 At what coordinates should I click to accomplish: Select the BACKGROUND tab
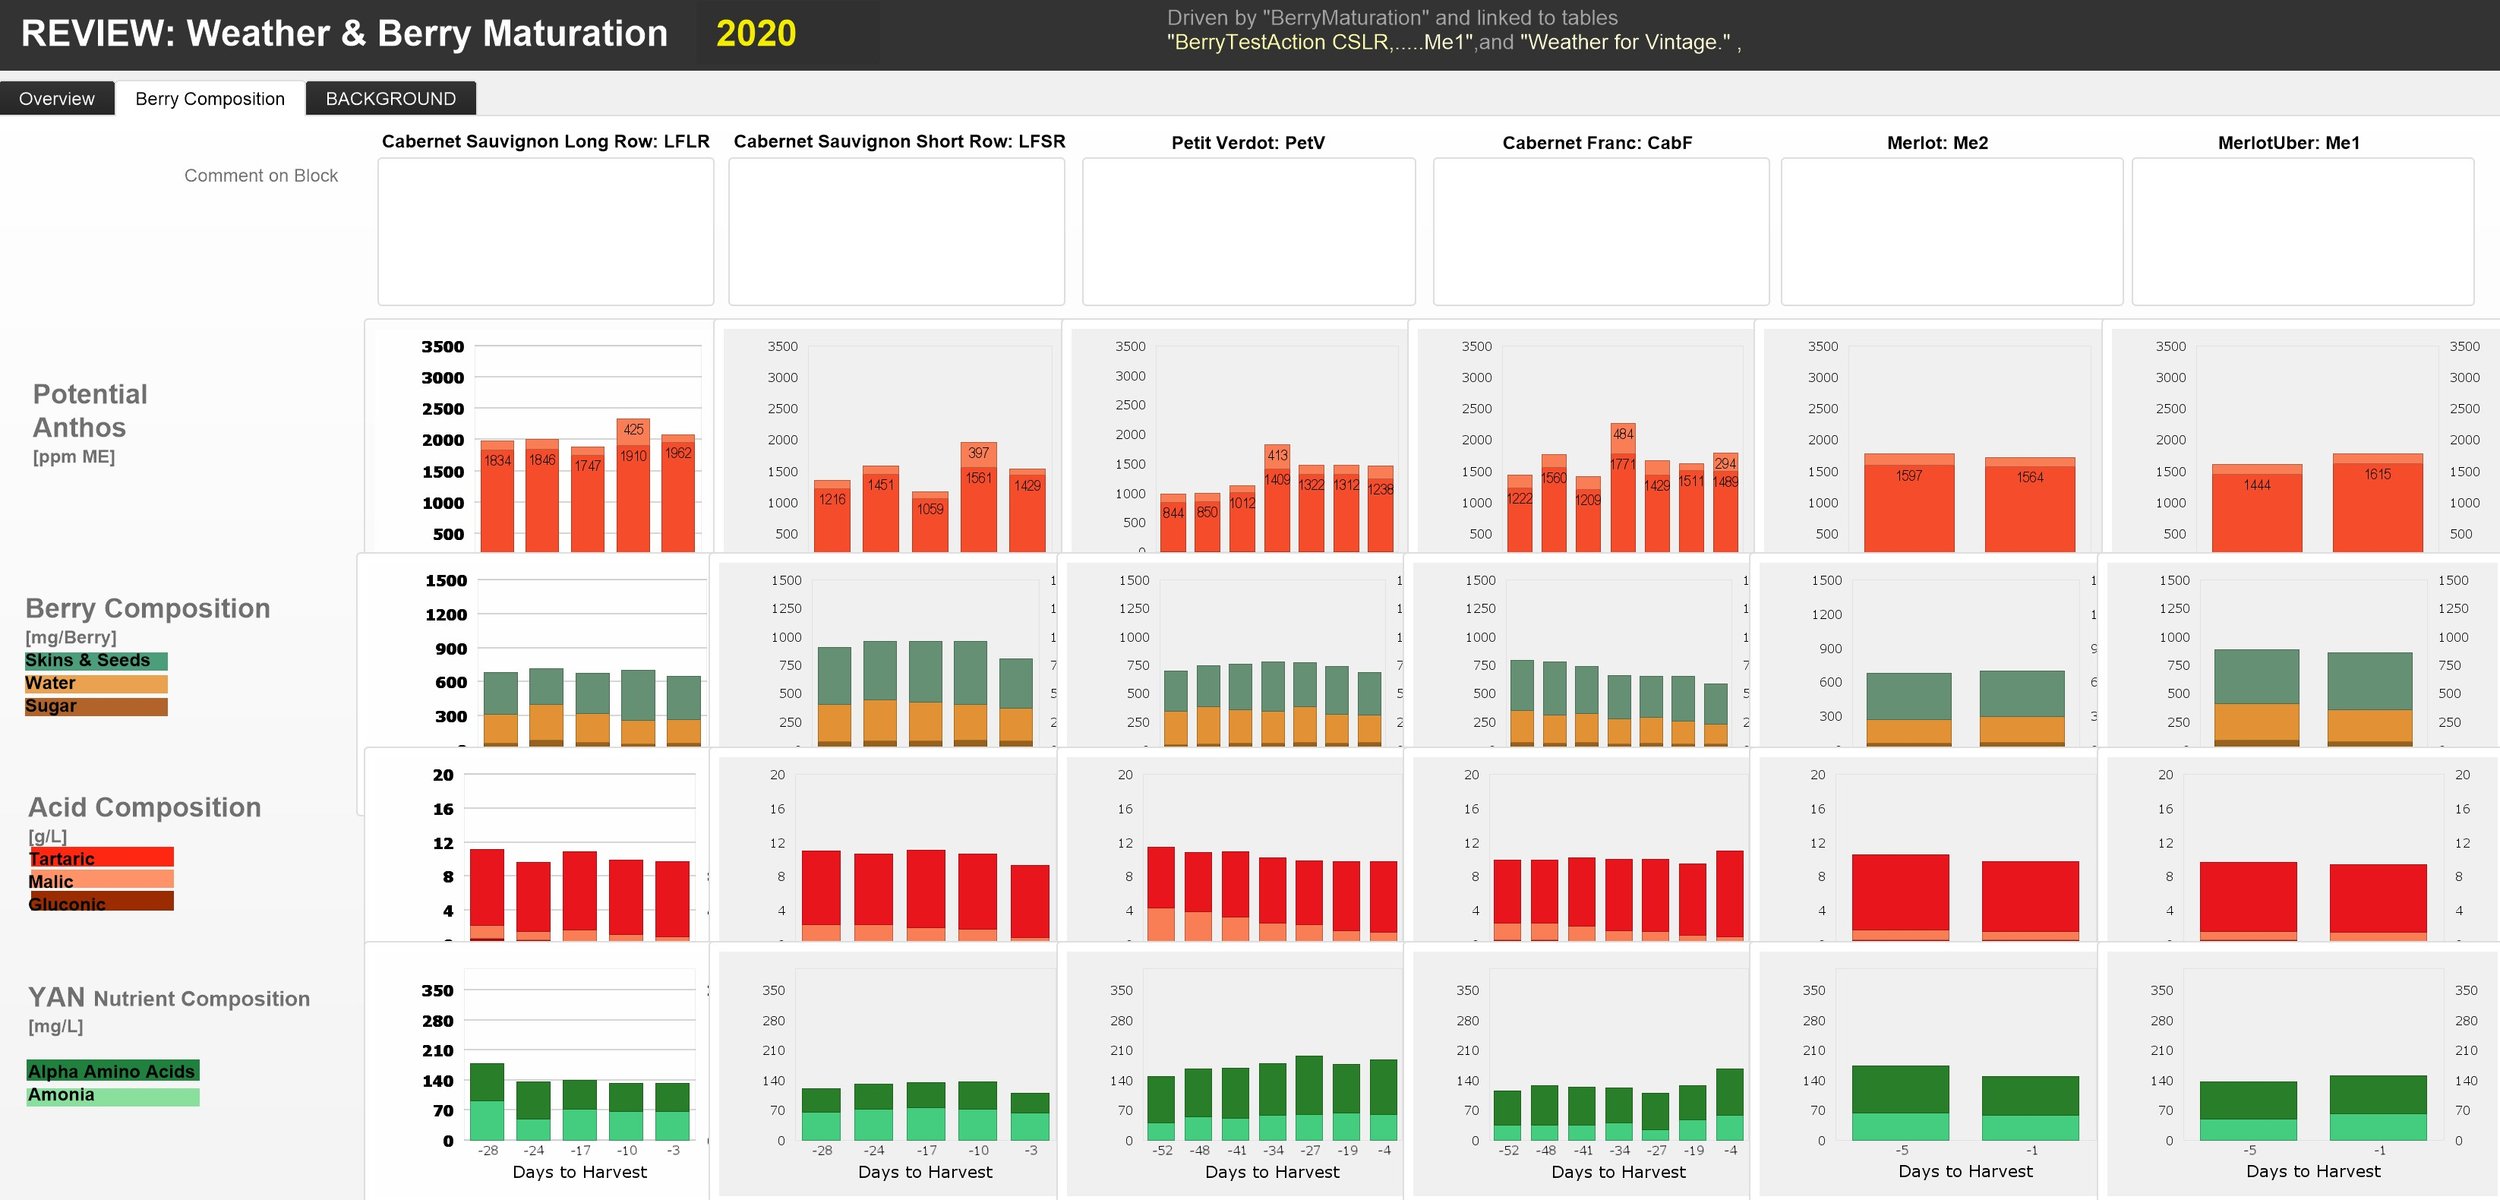coord(391,98)
